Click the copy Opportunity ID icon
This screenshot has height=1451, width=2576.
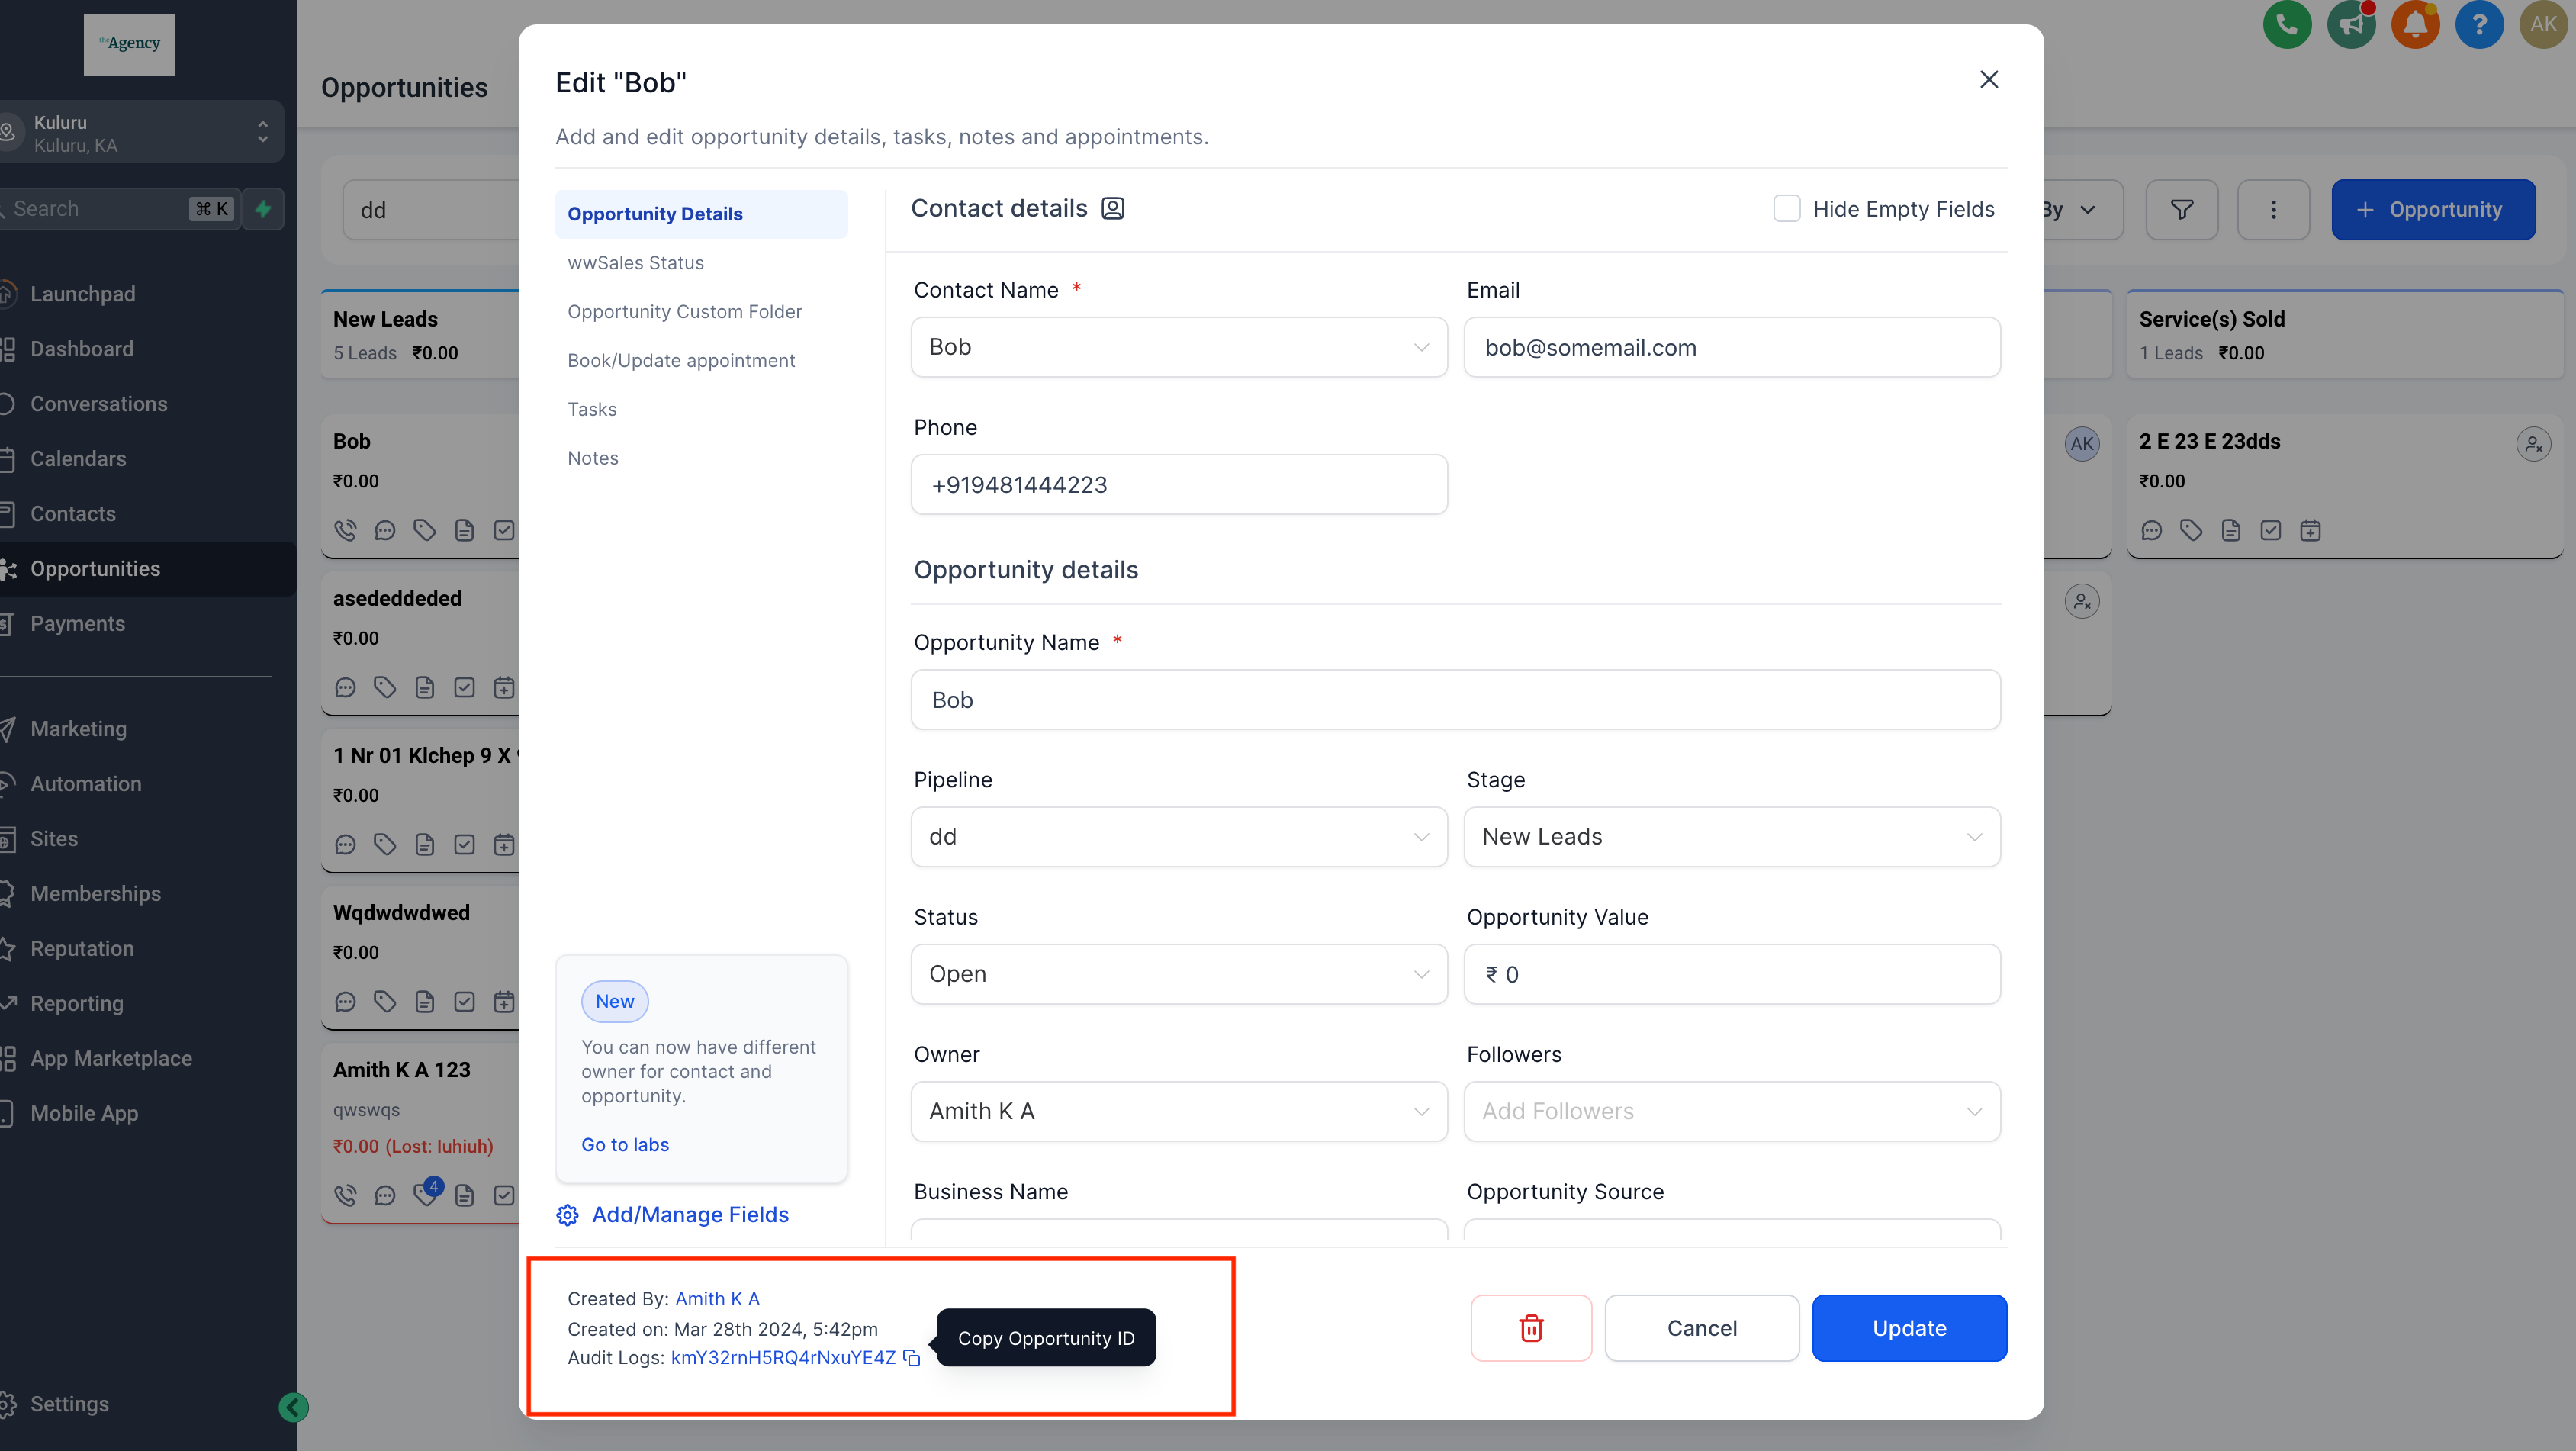tap(911, 1357)
